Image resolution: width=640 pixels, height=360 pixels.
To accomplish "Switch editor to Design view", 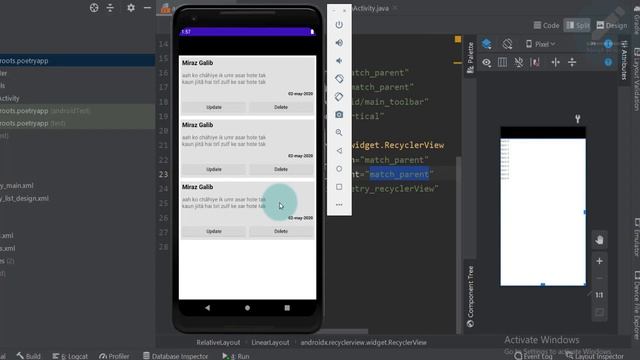I will coord(611,25).
